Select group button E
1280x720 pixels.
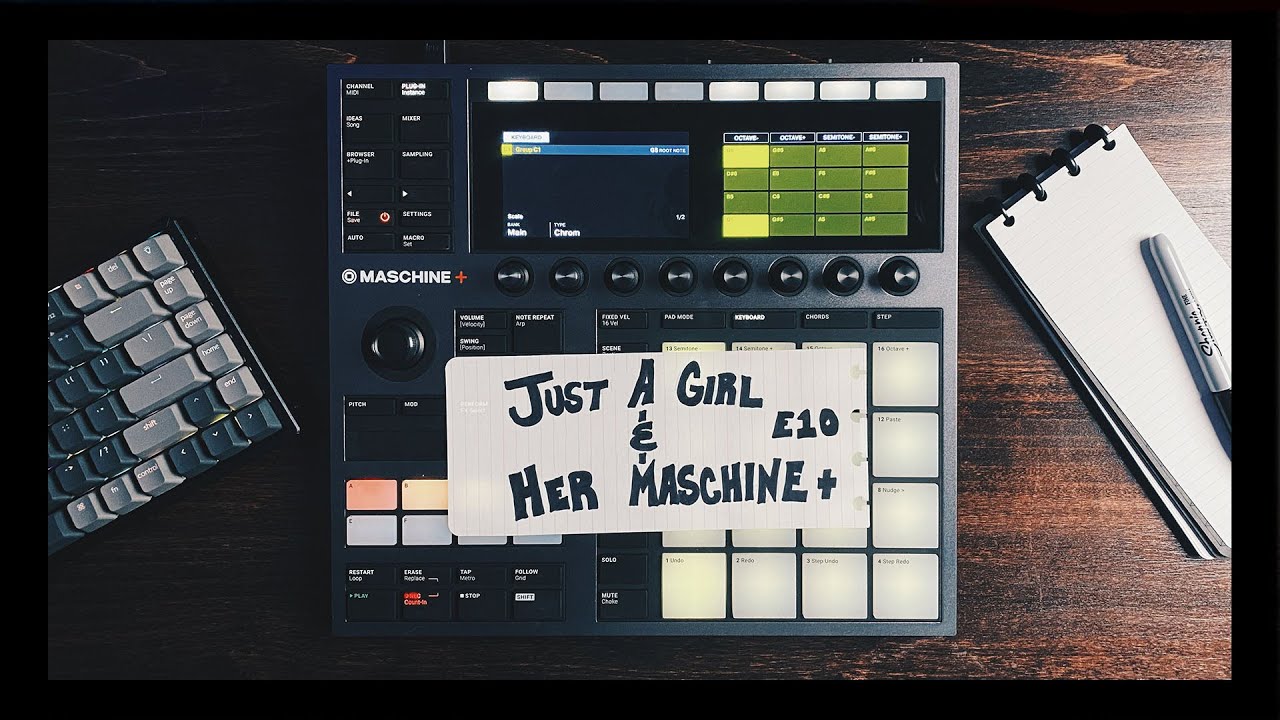click(x=371, y=530)
